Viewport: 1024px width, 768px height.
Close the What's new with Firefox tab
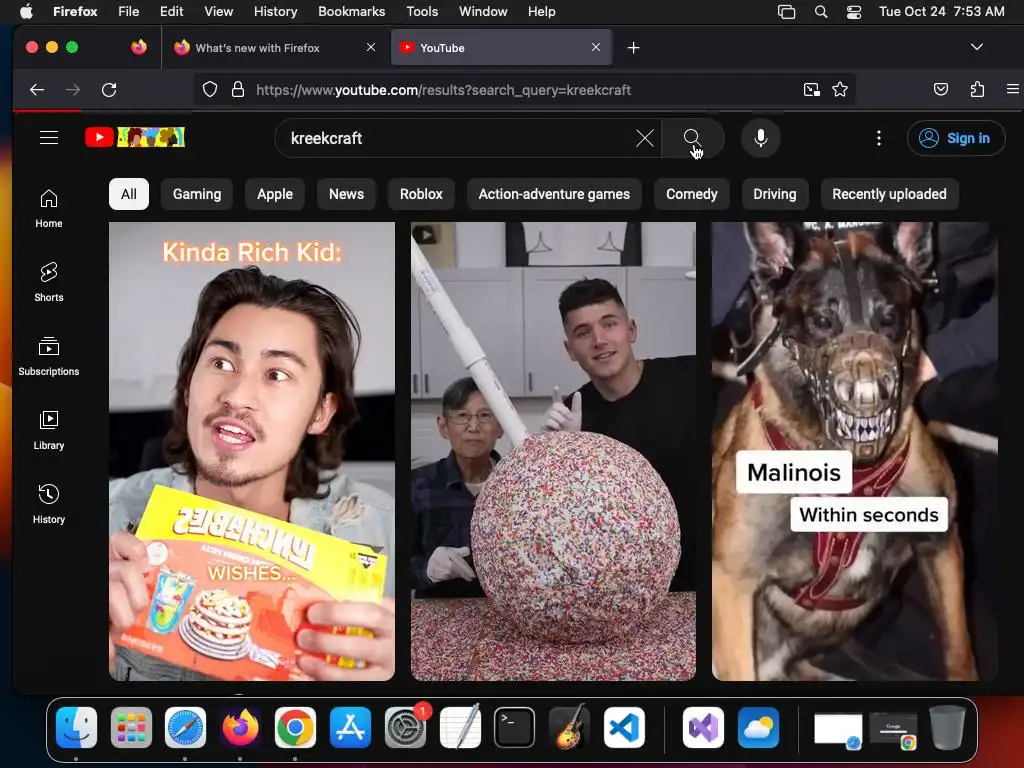(x=371, y=47)
